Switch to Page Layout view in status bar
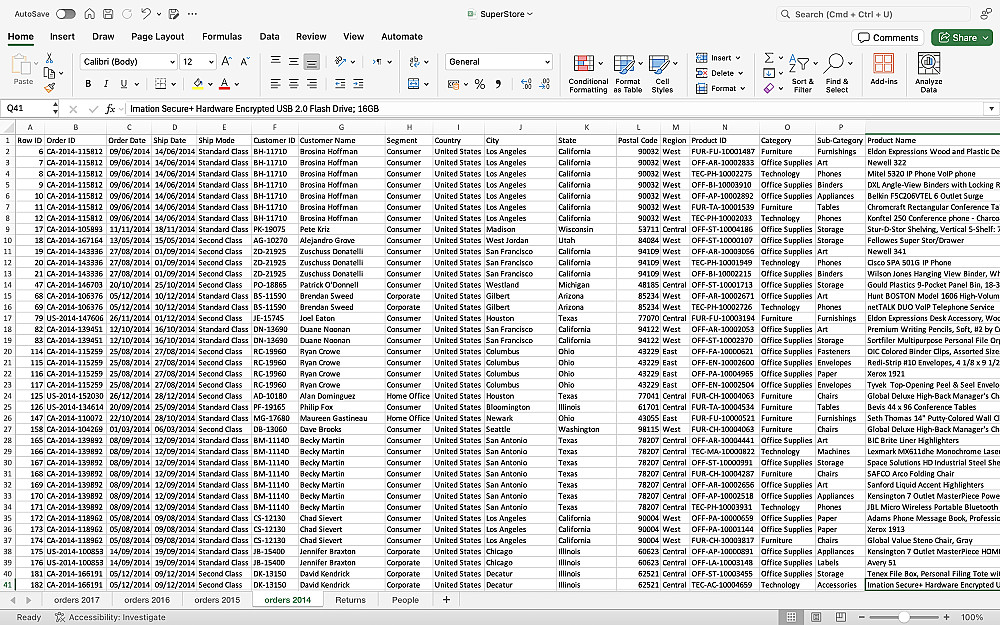This screenshot has width=1000, height=625. pos(816,617)
